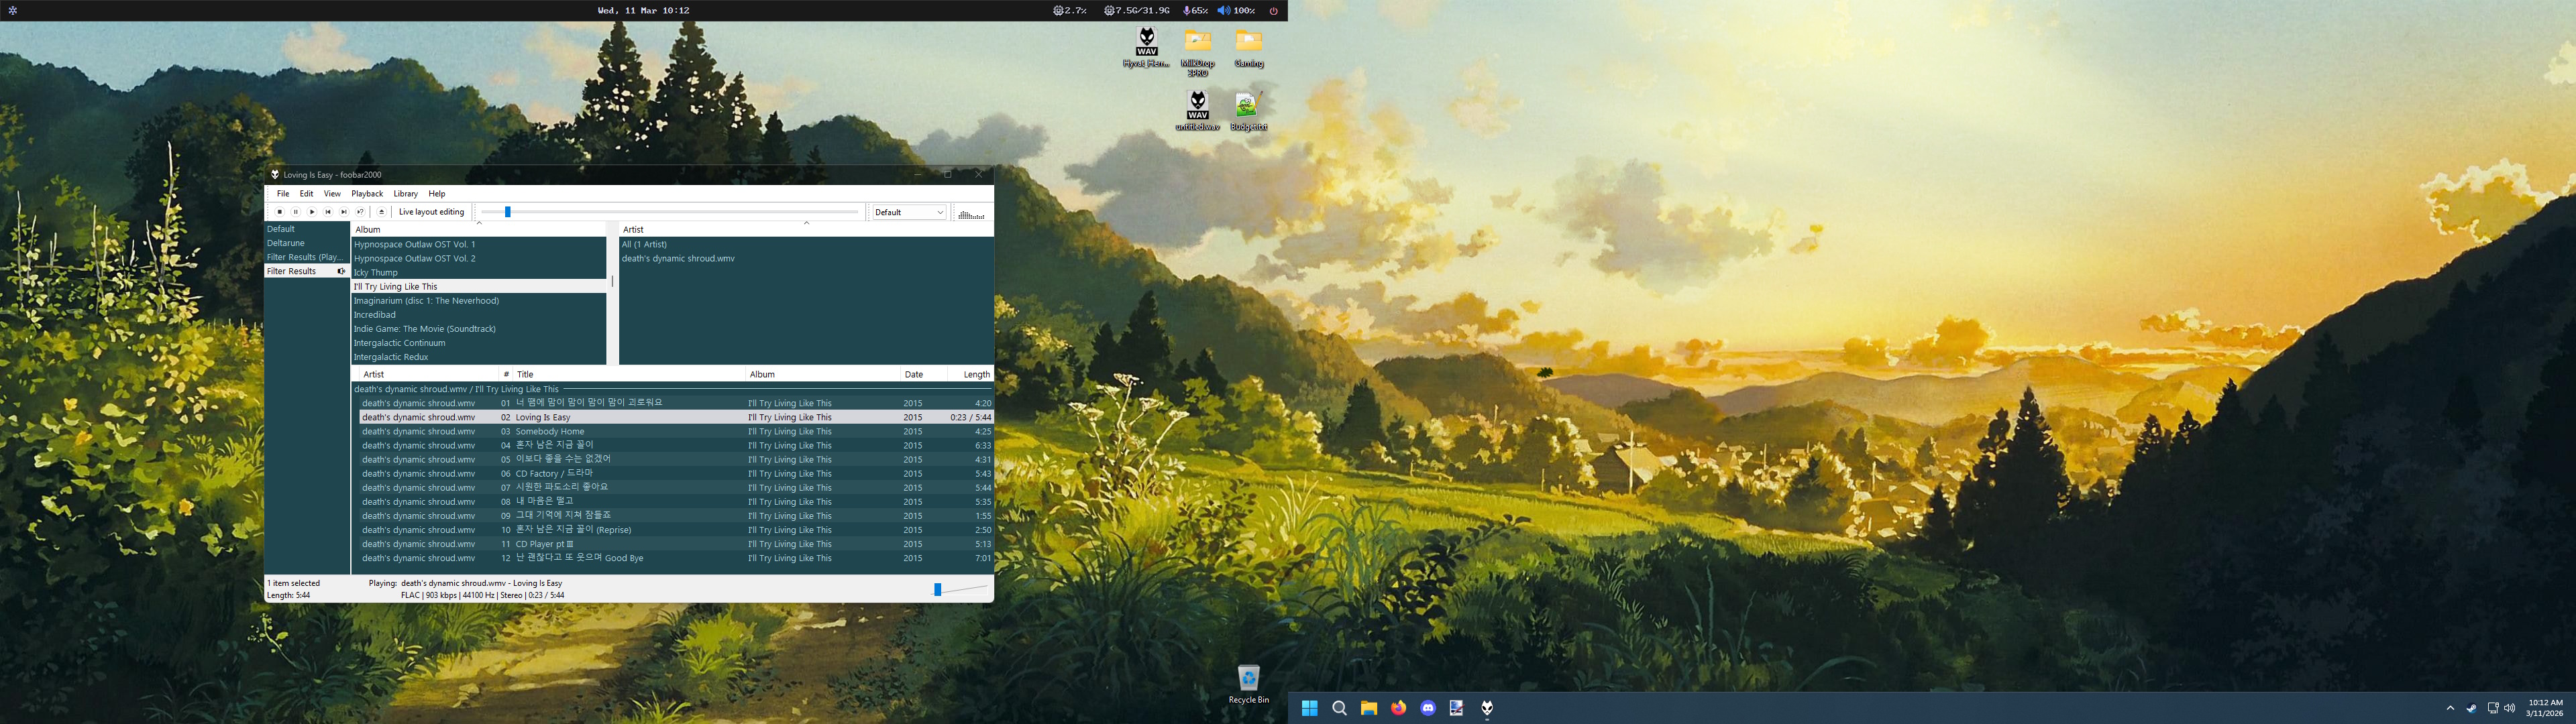This screenshot has width=2576, height=724.
Task: Select the Deltarune playlist
Action: tap(286, 243)
